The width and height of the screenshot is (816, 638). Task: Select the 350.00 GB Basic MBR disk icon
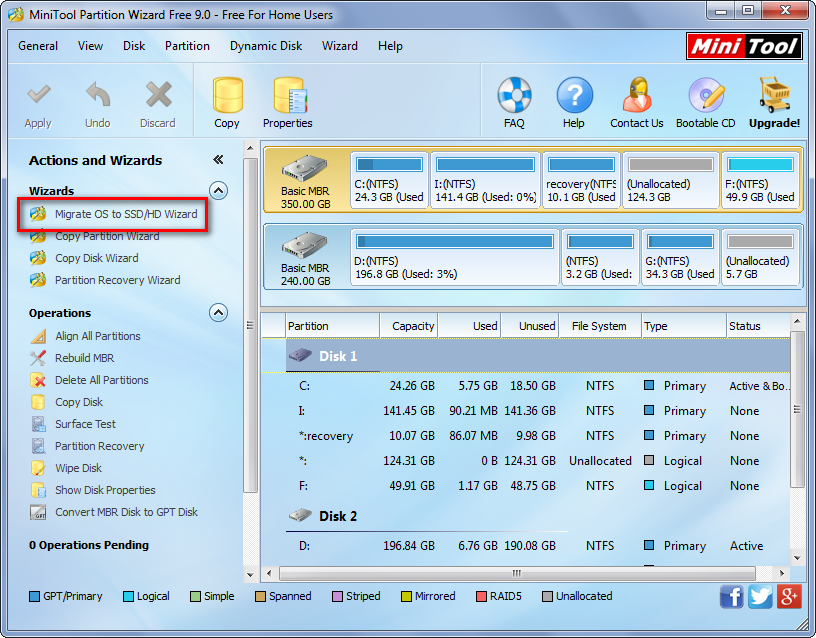click(305, 168)
